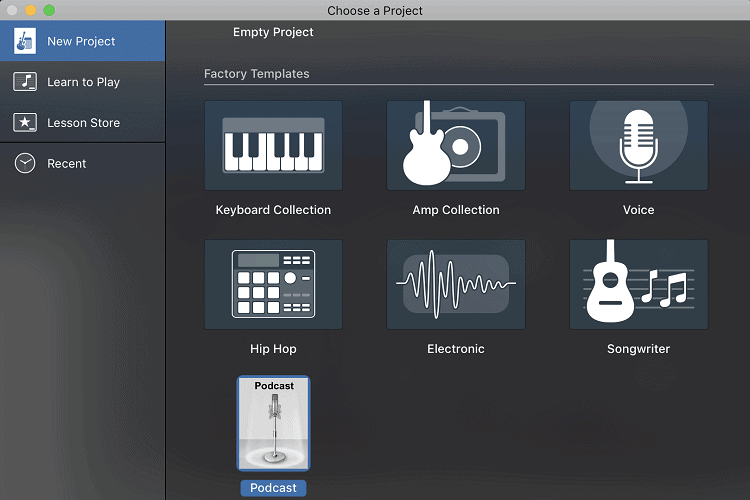Choose the Electronic waveform template icon
Viewport: 750px width, 500px height.
click(x=456, y=284)
